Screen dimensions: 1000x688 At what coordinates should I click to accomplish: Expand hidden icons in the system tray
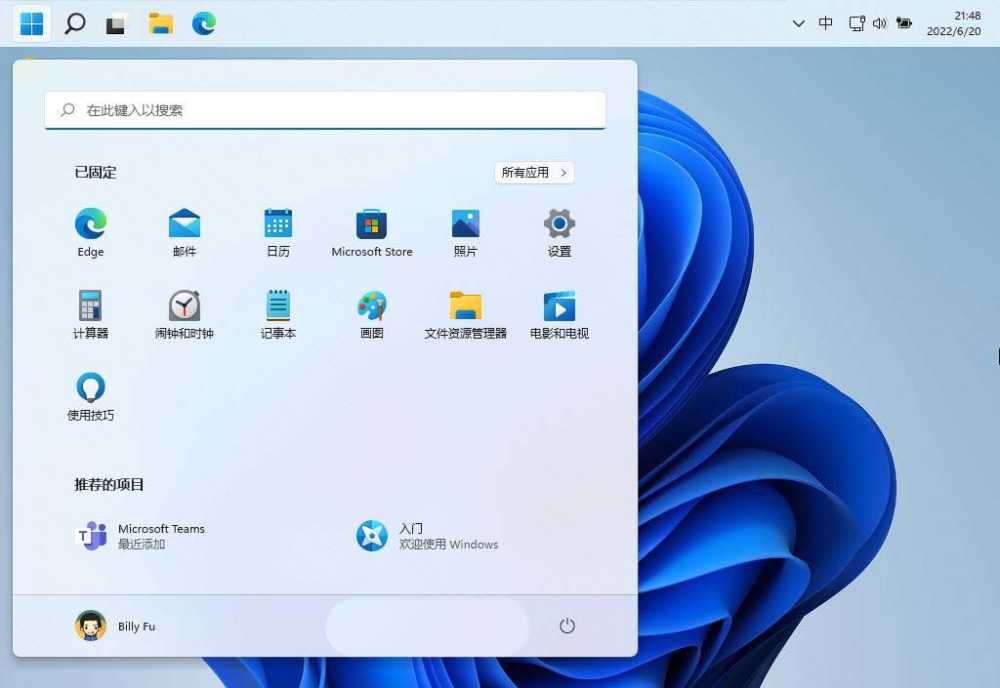[798, 23]
